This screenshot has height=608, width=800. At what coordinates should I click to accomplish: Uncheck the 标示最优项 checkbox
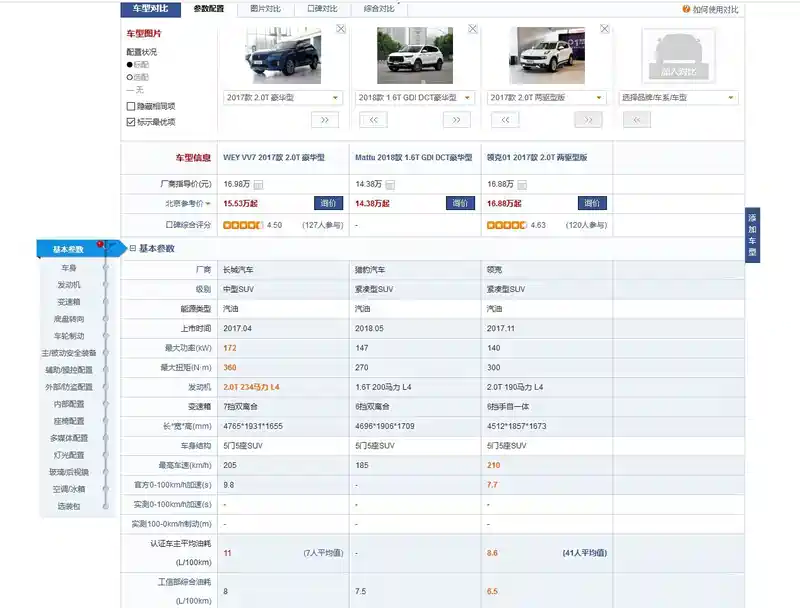[131, 122]
